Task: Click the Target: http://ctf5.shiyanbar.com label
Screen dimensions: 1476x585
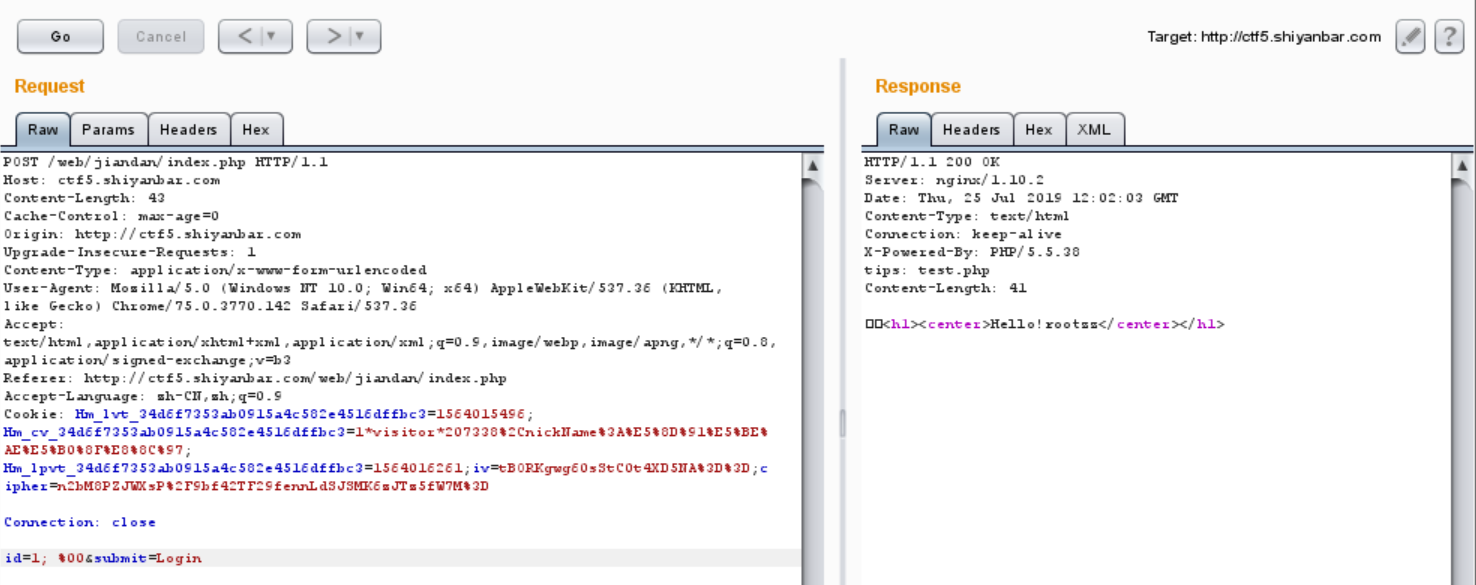Action: click(1264, 37)
